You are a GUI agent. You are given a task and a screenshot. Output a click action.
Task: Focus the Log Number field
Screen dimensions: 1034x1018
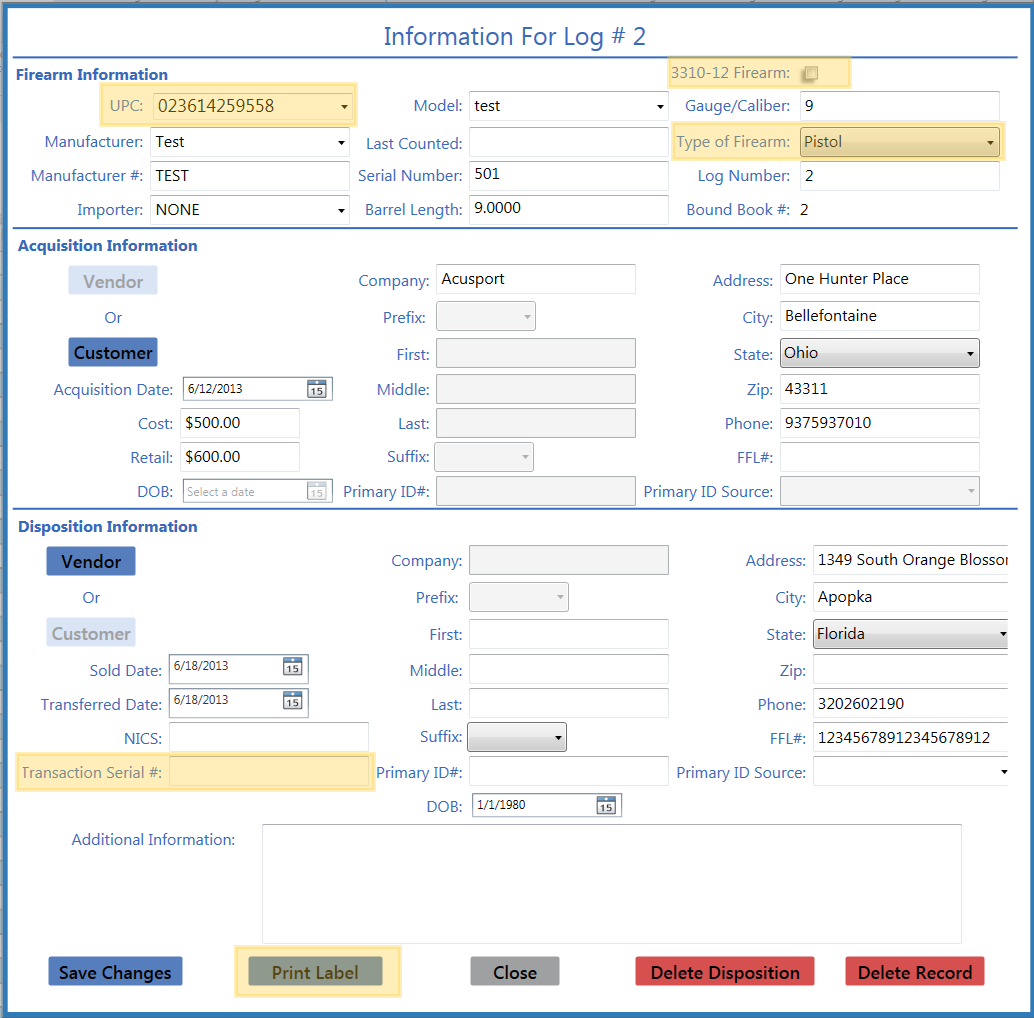(x=899, y=176)
